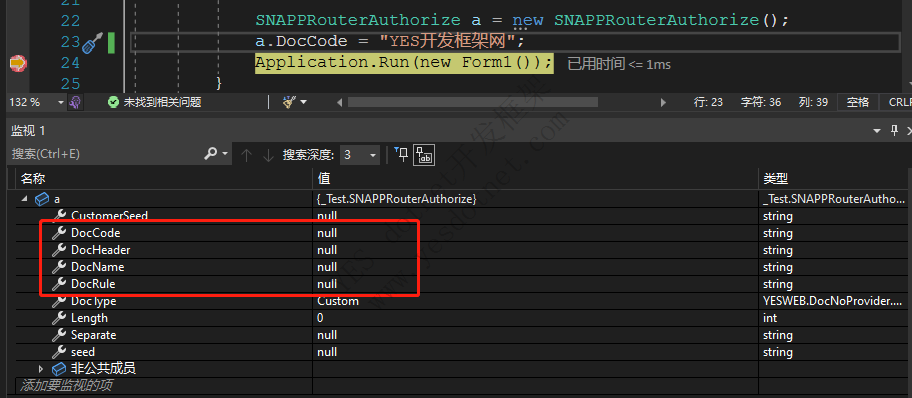Click the wrench icon beside DocName

[59, 267]
